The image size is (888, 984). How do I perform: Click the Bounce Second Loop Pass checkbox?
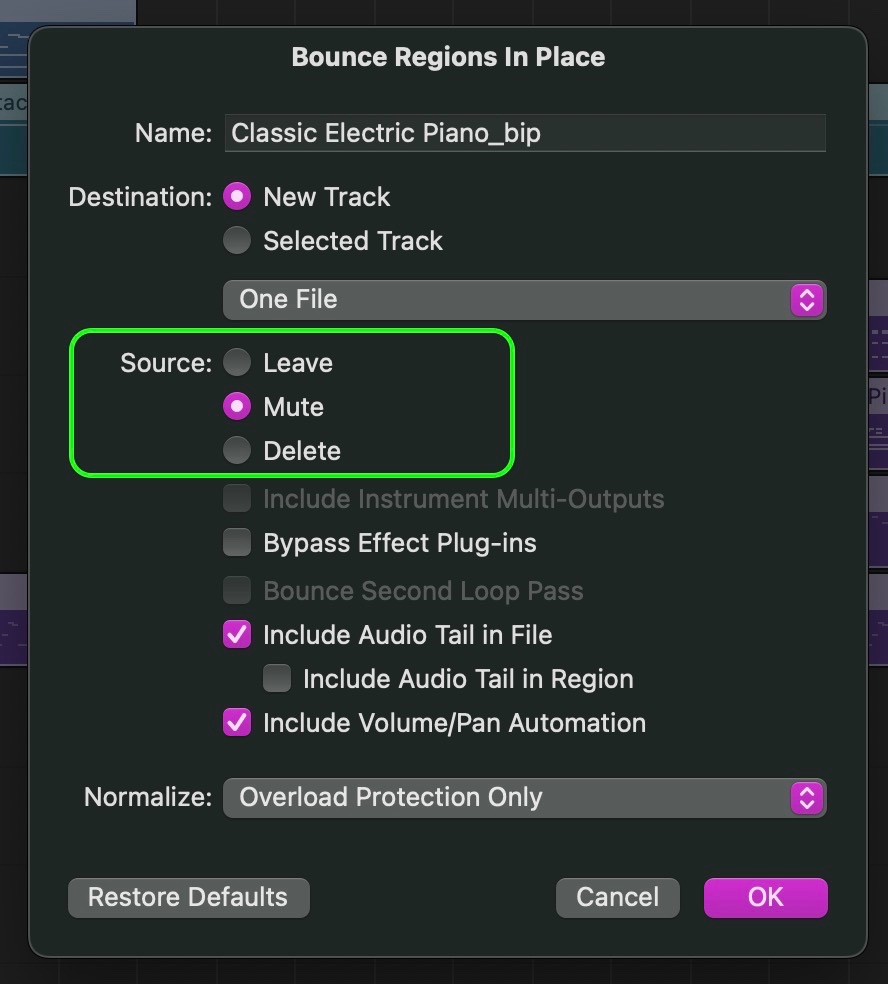237,591
